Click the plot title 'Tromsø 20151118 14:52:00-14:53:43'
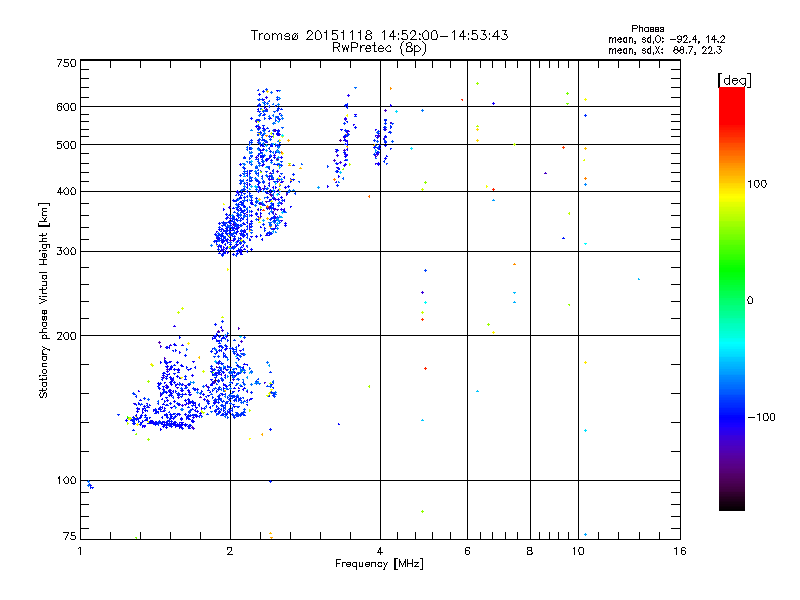800x600 pixels. coord(379,35)
